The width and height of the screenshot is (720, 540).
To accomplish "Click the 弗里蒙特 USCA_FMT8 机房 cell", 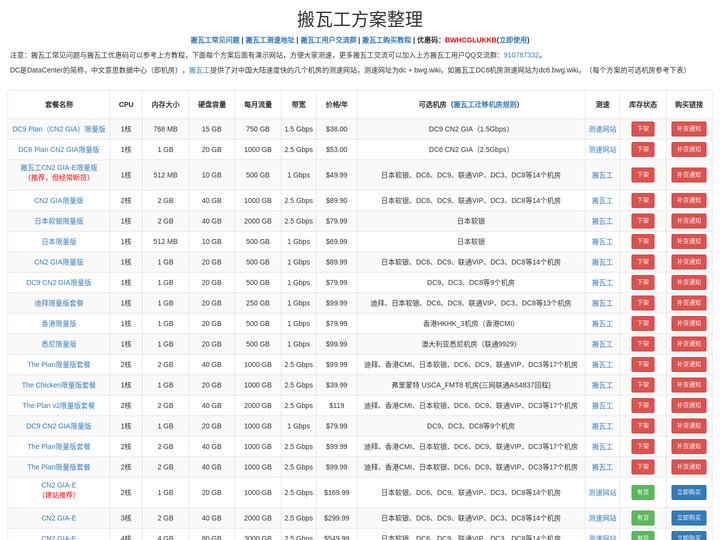I will [x=471, y=385].
